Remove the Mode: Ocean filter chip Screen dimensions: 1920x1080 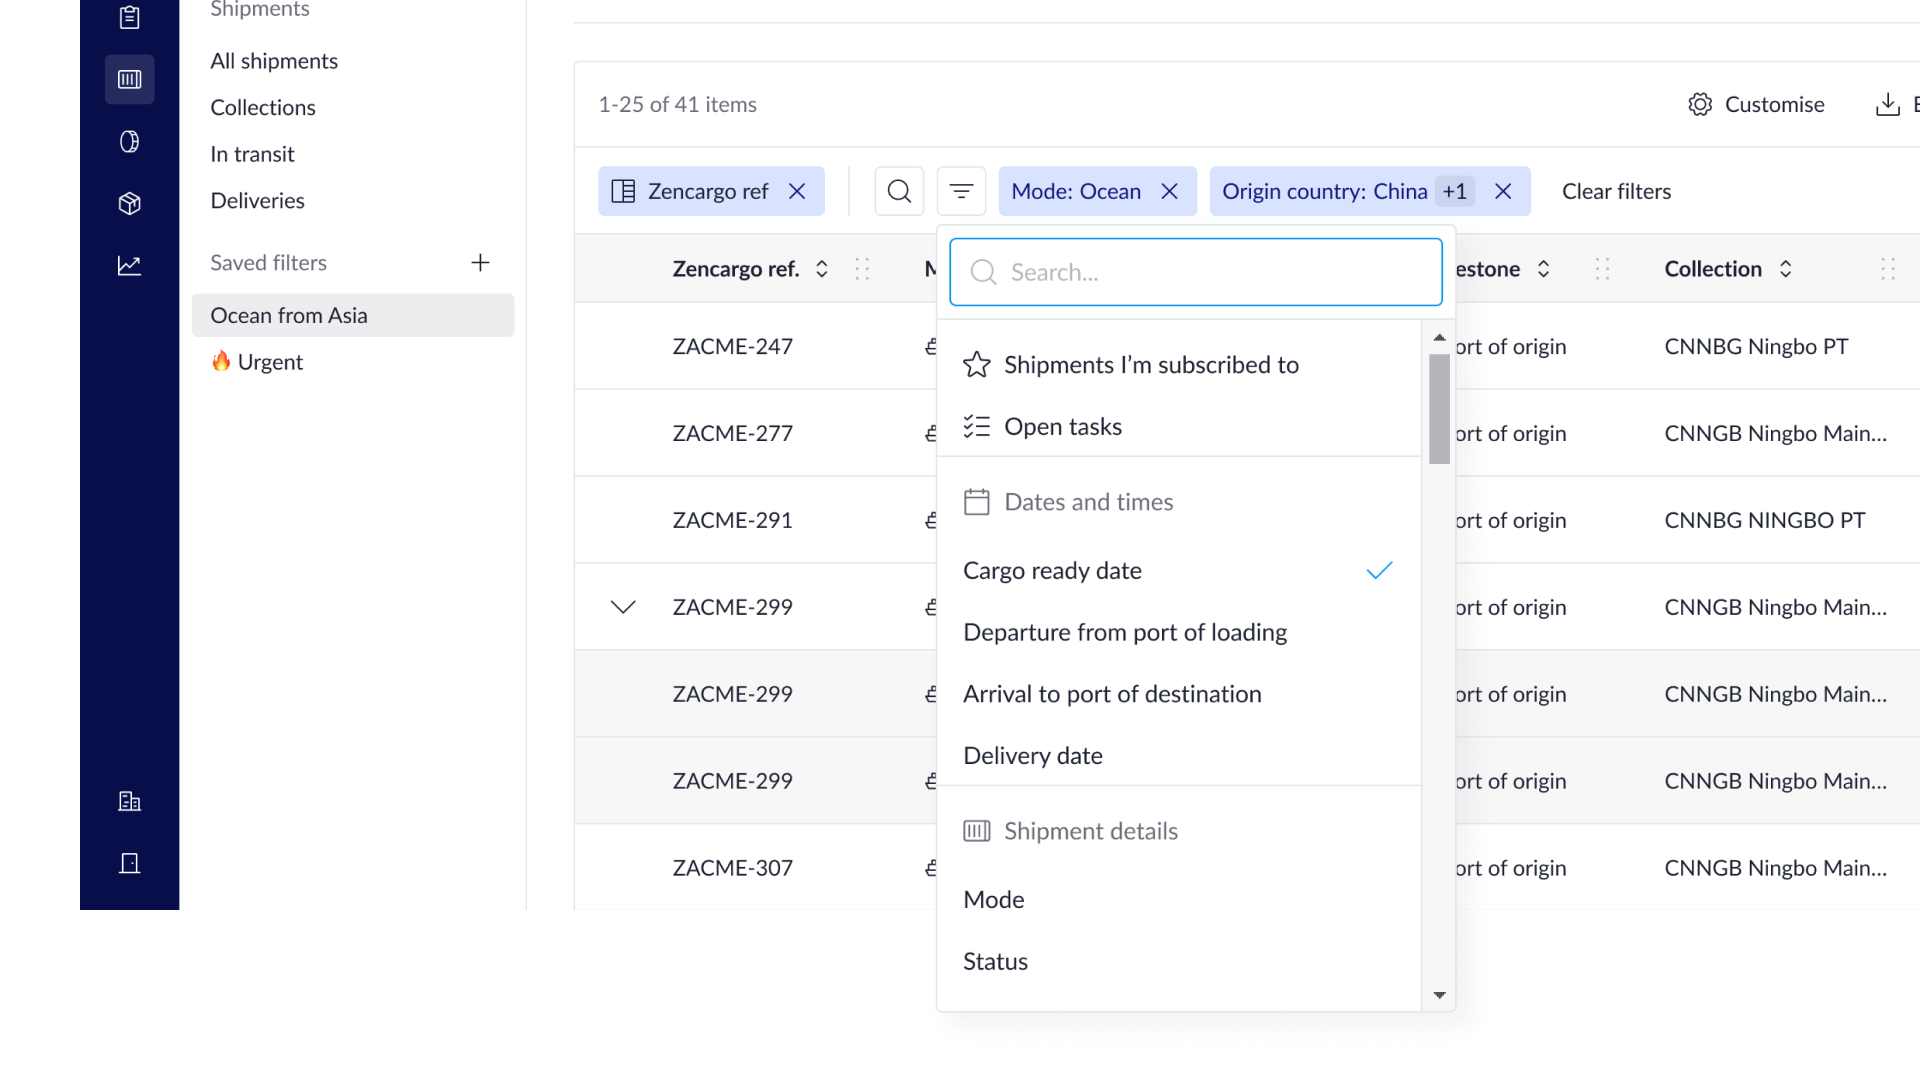point(1169,191)
